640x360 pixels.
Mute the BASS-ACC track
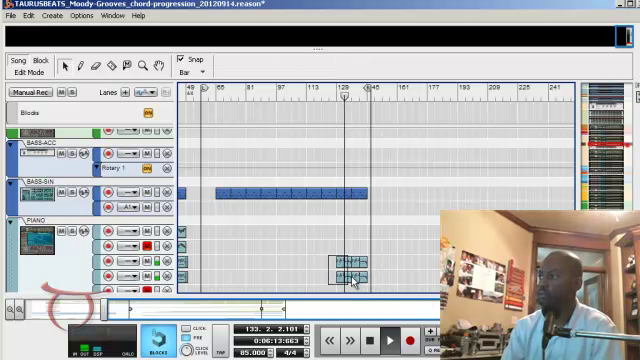tap(61, 153)
